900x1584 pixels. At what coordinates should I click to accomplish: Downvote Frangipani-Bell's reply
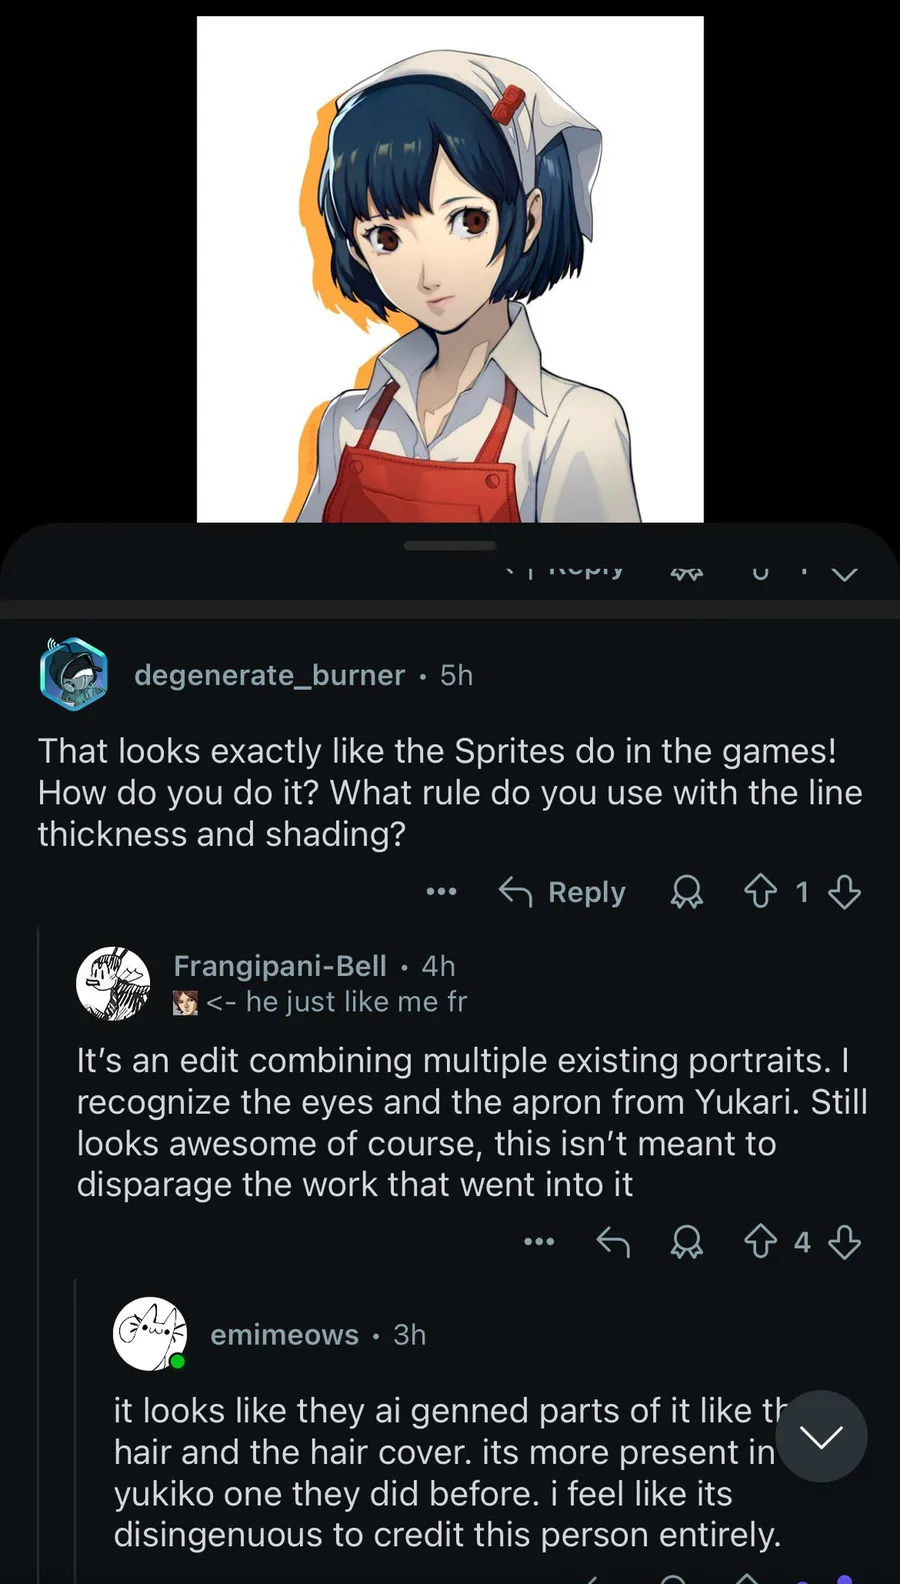(845, 1242)
